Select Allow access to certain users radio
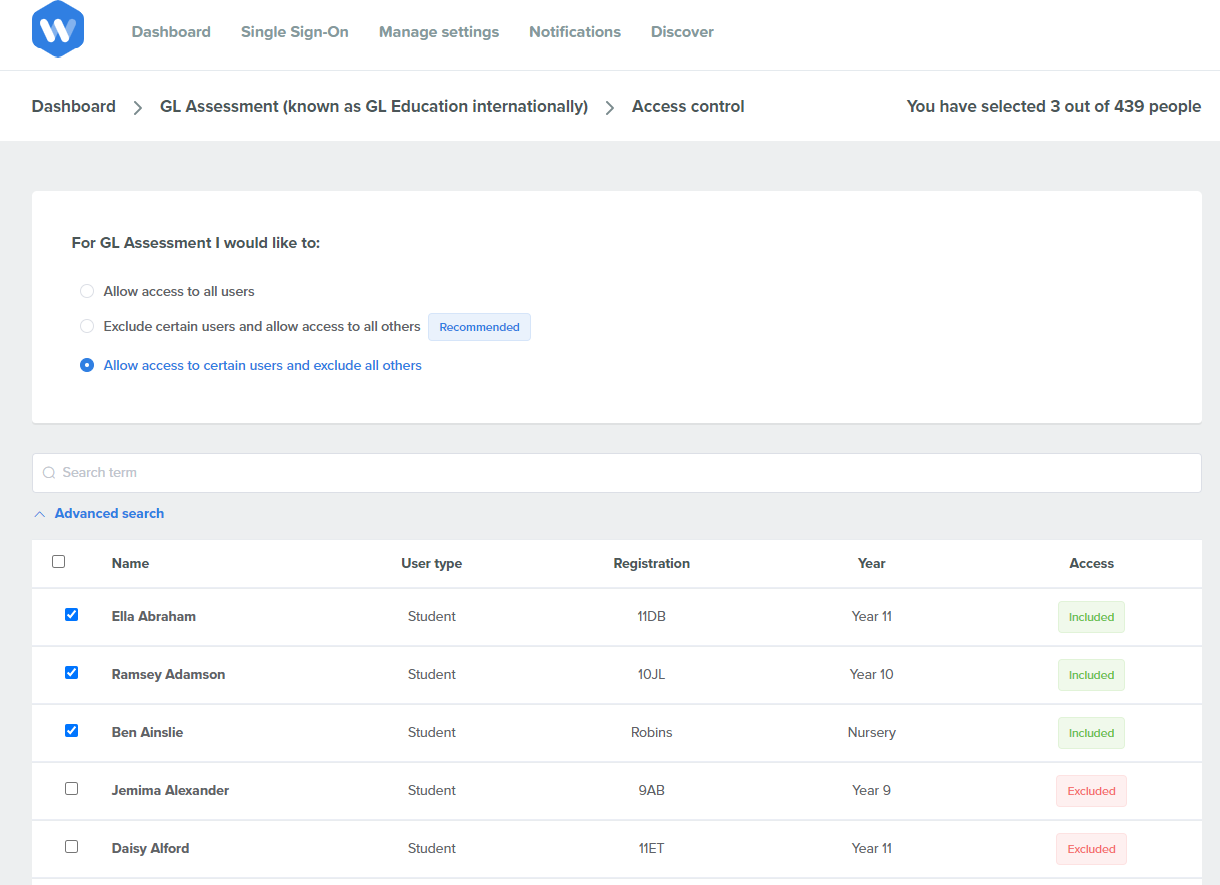This screenshot has width=1220, height=885. coord(87,366)
